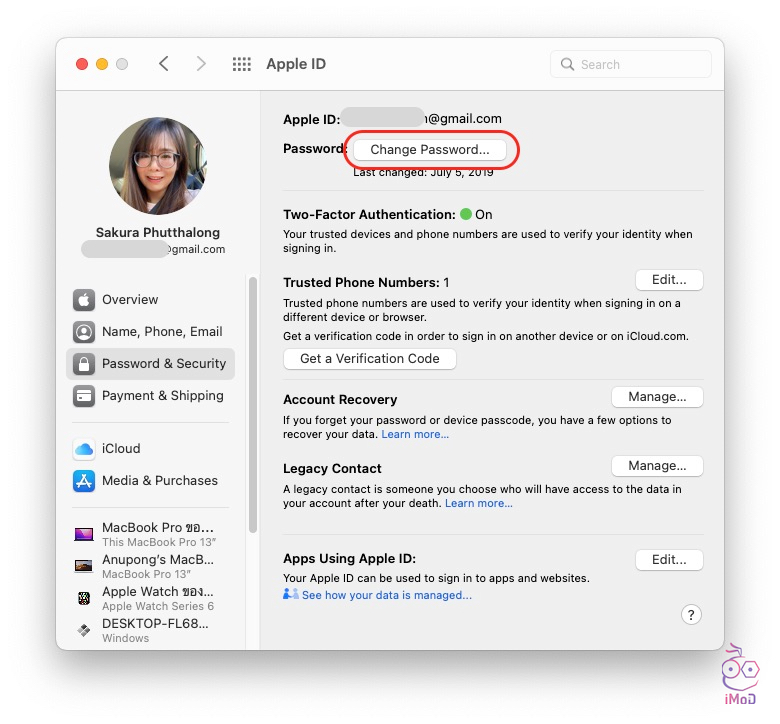
Task: Edit the Trusted Phone Numbers
Action: coord(669,280)
